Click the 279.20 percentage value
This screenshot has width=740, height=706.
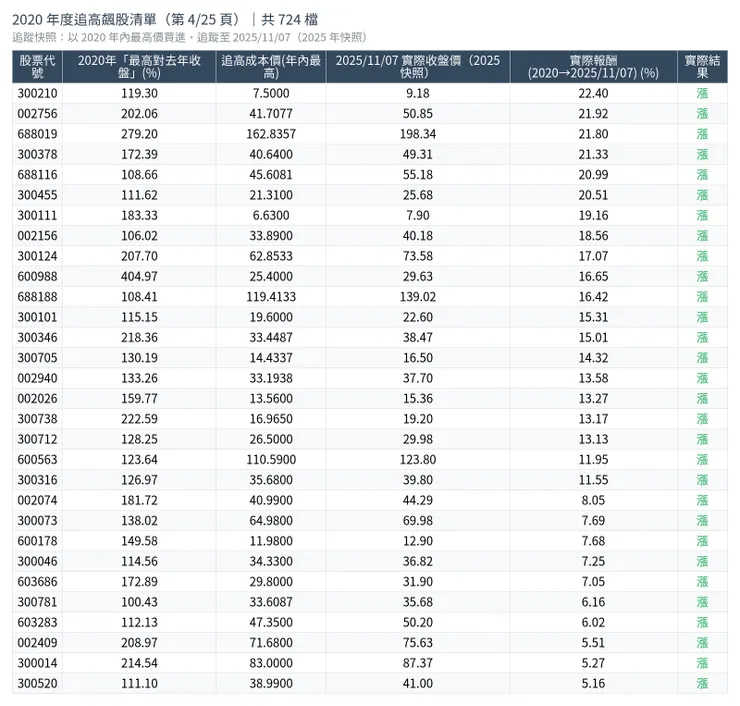pyautogui.click(x=139, y=134)
